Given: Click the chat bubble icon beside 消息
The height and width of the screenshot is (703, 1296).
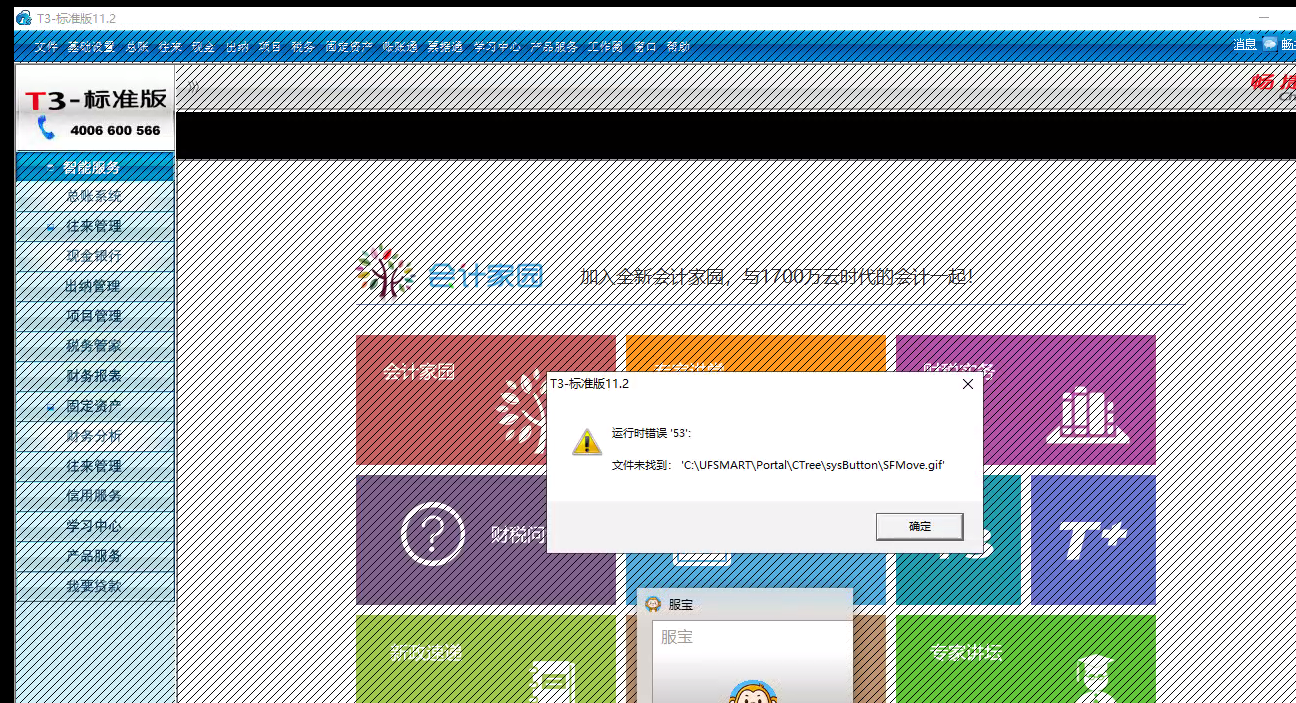Looking at the screenshot, I should tap(1270, 44).
